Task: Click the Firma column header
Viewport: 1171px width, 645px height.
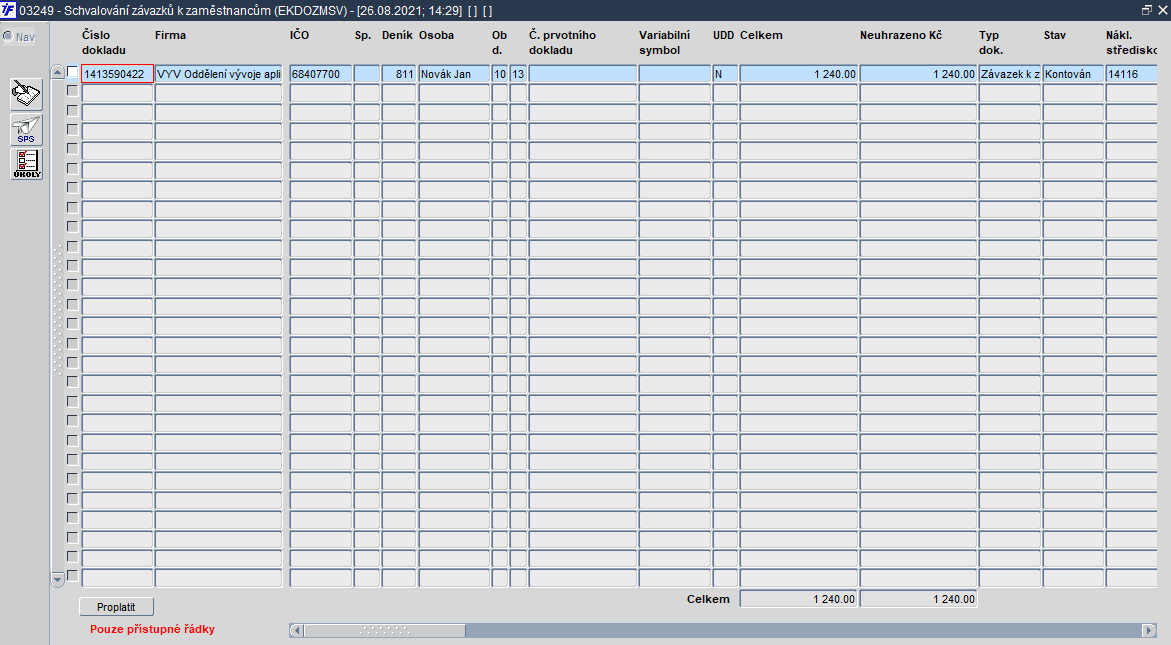Action: pyautogui.click(x=170, y=35)
